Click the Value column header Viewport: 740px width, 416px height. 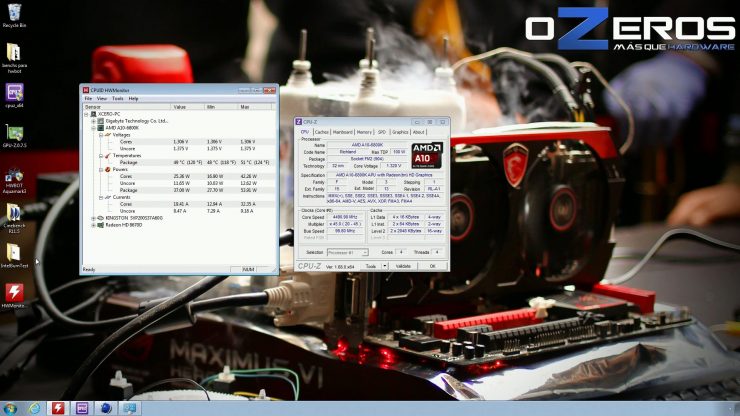(188, 107)
